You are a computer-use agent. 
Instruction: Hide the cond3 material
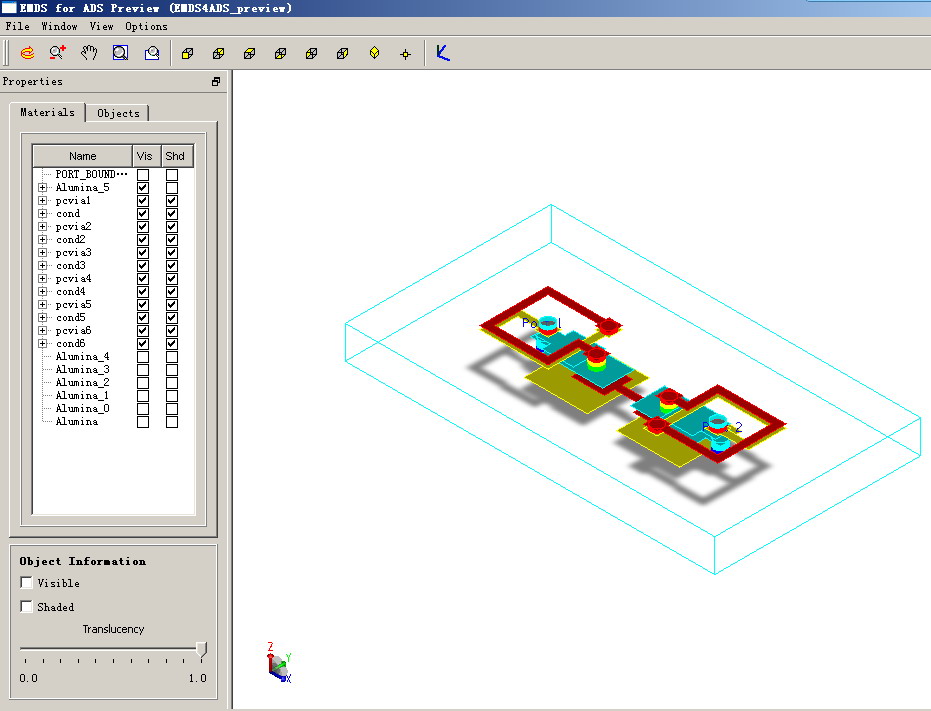pos(143,266)
